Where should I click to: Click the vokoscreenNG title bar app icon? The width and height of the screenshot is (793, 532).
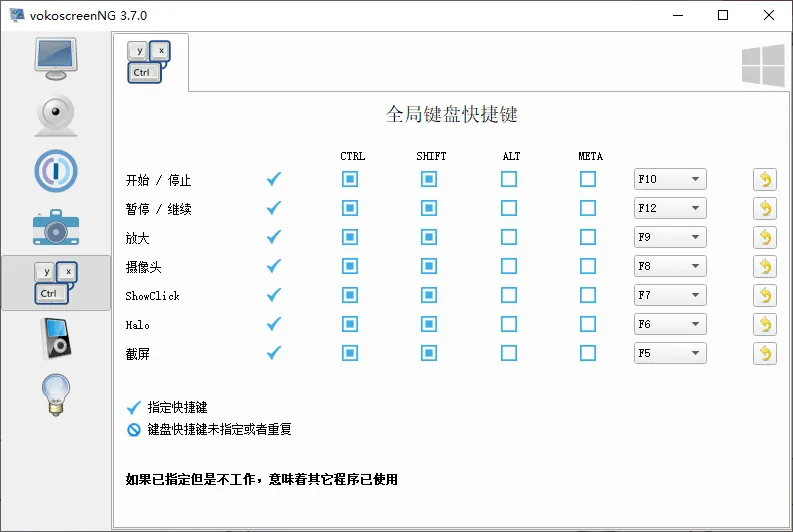coord(17,15)
